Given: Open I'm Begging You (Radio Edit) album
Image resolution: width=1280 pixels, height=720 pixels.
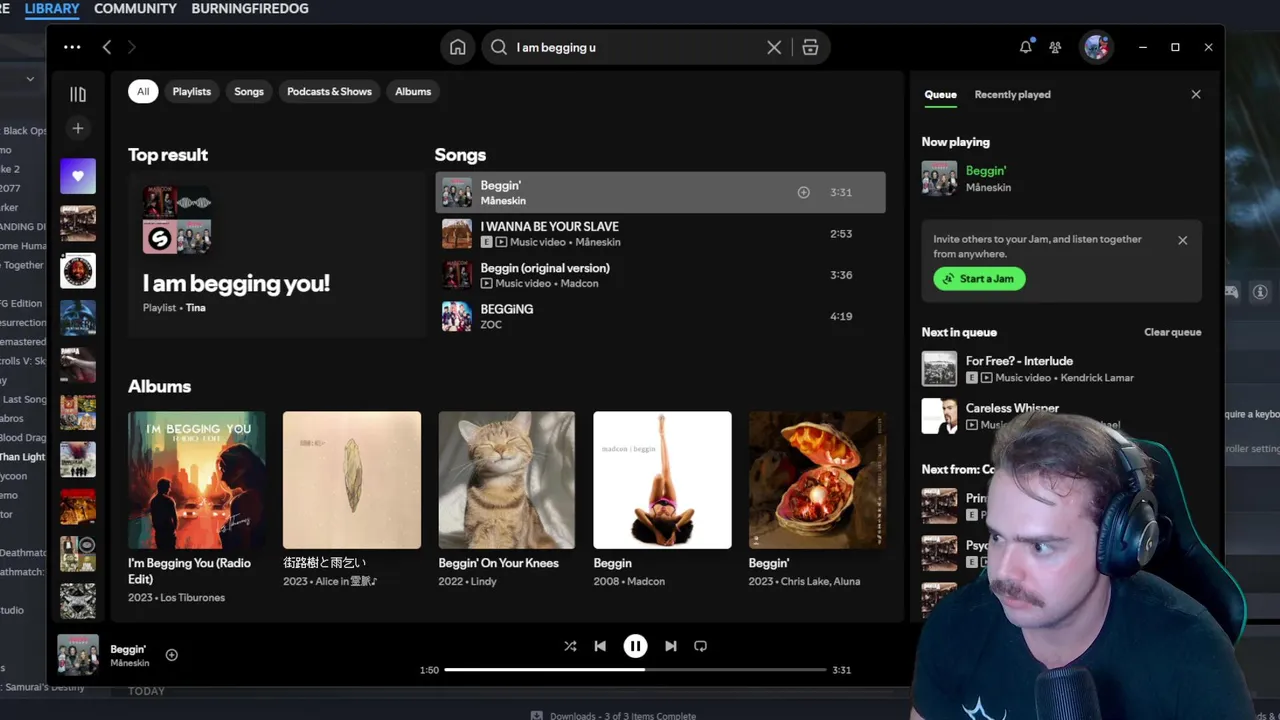Looking at the screenshot, I should (197, 480).
